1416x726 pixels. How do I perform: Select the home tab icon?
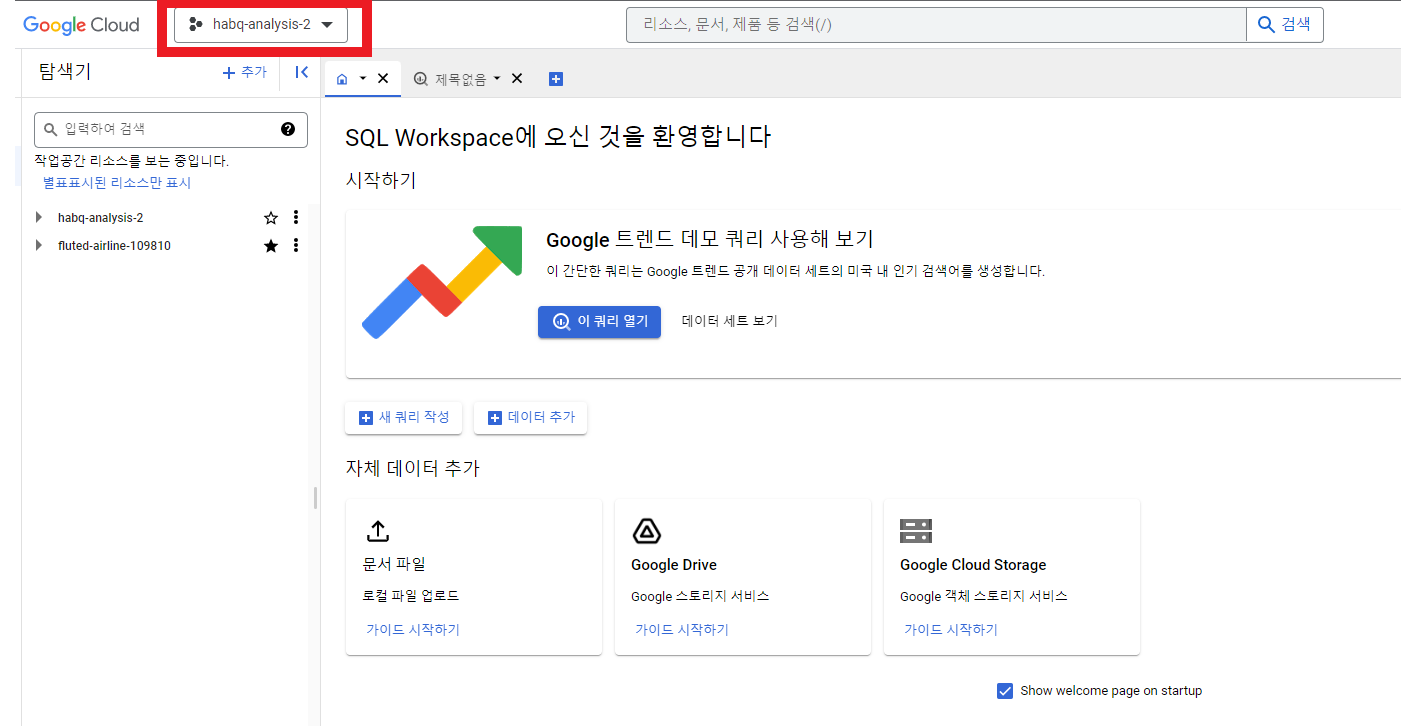[343, 79]
